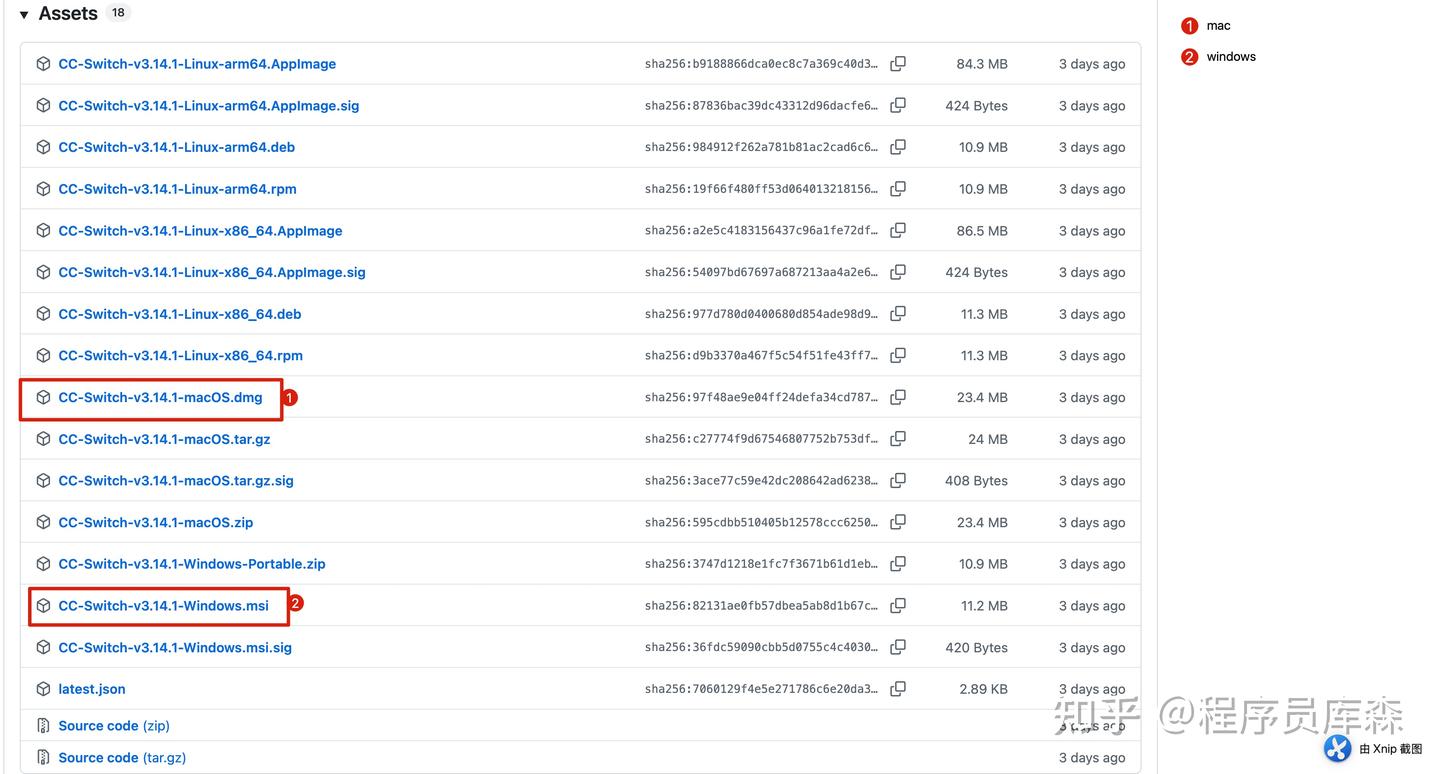Click the 2.89 KB file size

pyautogui.click(x=983, y=689)
